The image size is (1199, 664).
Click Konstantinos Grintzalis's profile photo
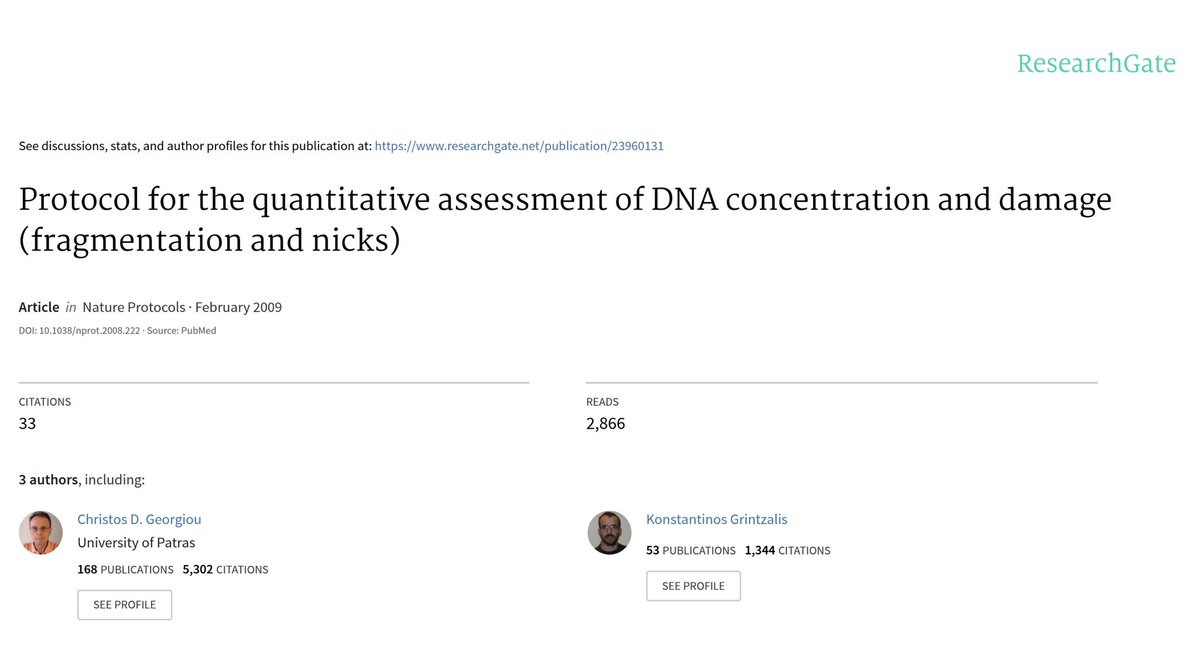pyautogui.click(x=609, y=532)
